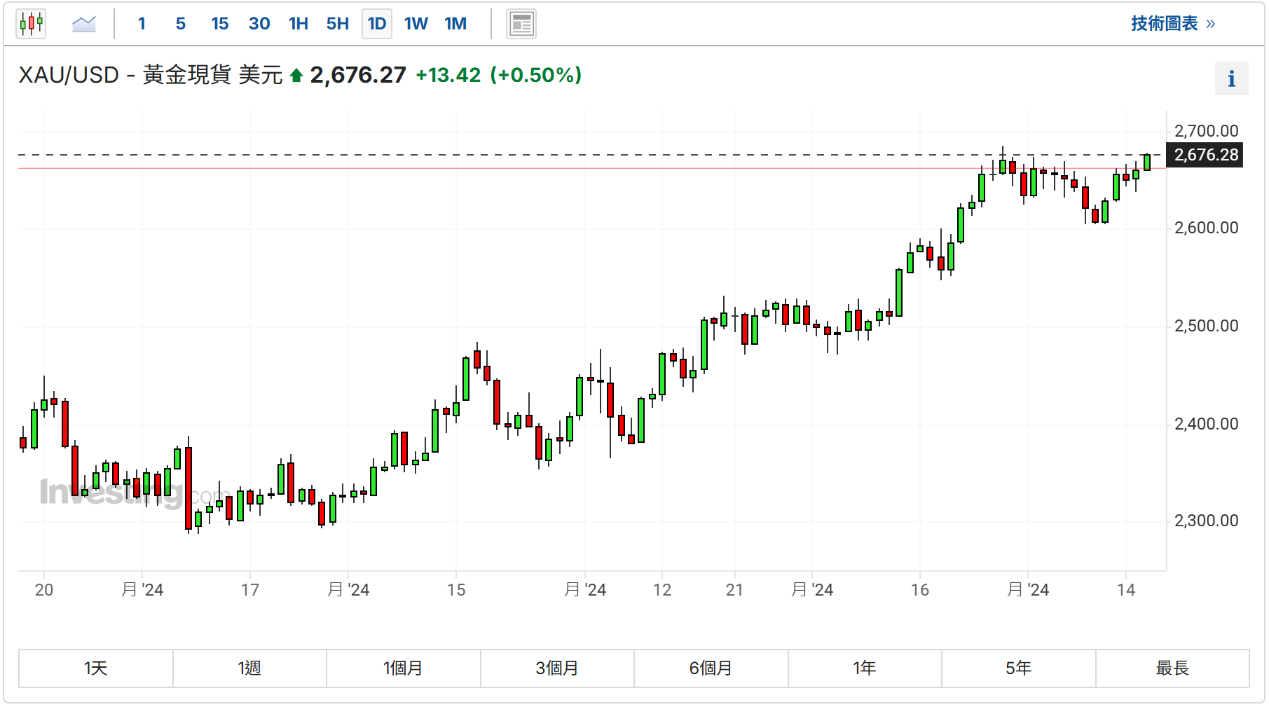Viewport: 1269px width, 707px height.
Task: Show the 6個月 time range
Action: (x=711, y=668)
